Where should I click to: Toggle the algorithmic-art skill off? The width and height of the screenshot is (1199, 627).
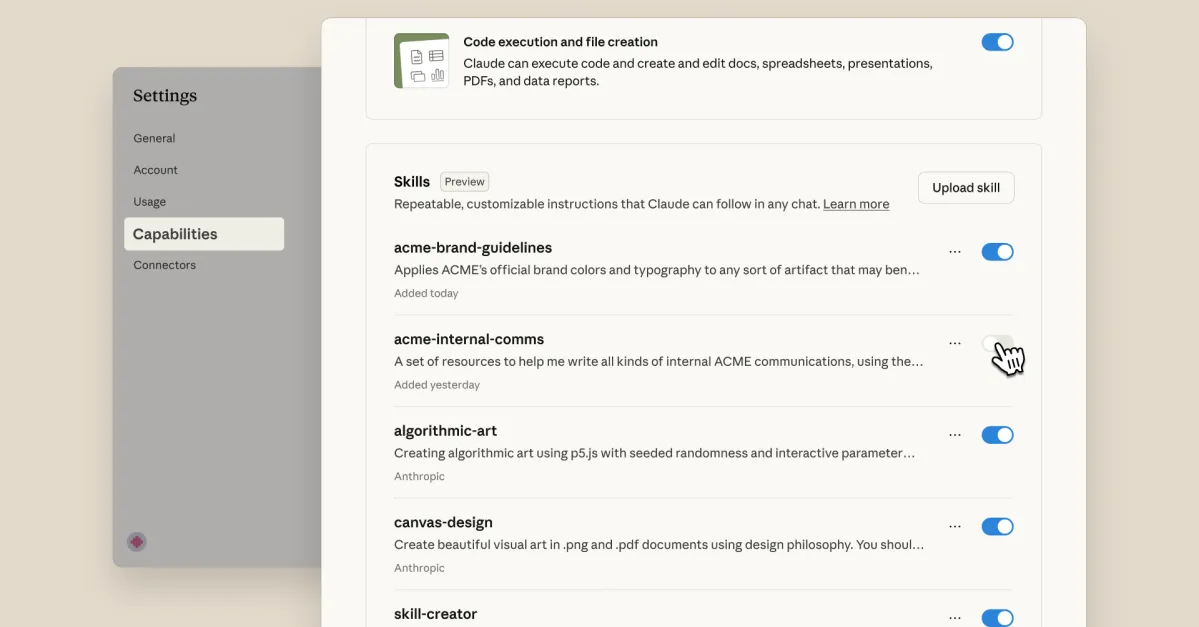pos(997,434)
